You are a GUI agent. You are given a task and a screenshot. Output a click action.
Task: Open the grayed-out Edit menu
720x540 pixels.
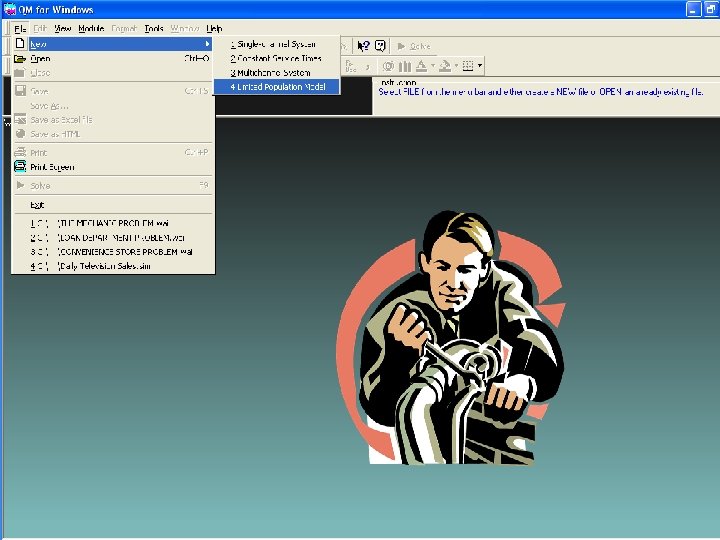click(x=40, y=28)
